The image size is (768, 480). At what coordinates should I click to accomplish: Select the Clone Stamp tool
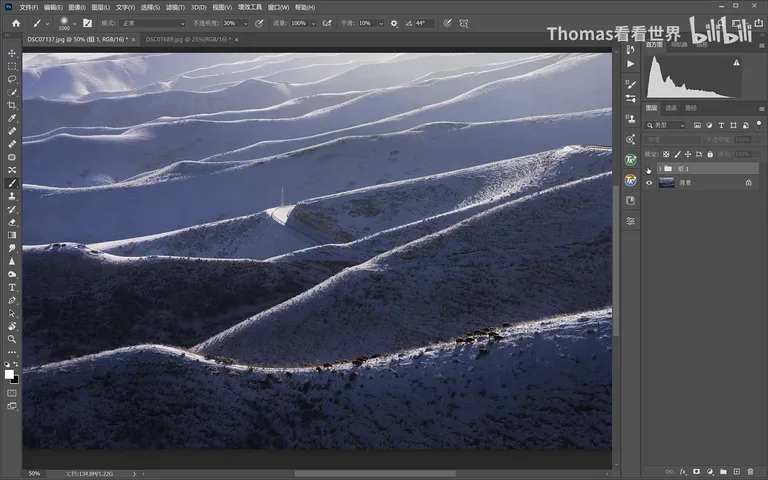tap(12, 196)
